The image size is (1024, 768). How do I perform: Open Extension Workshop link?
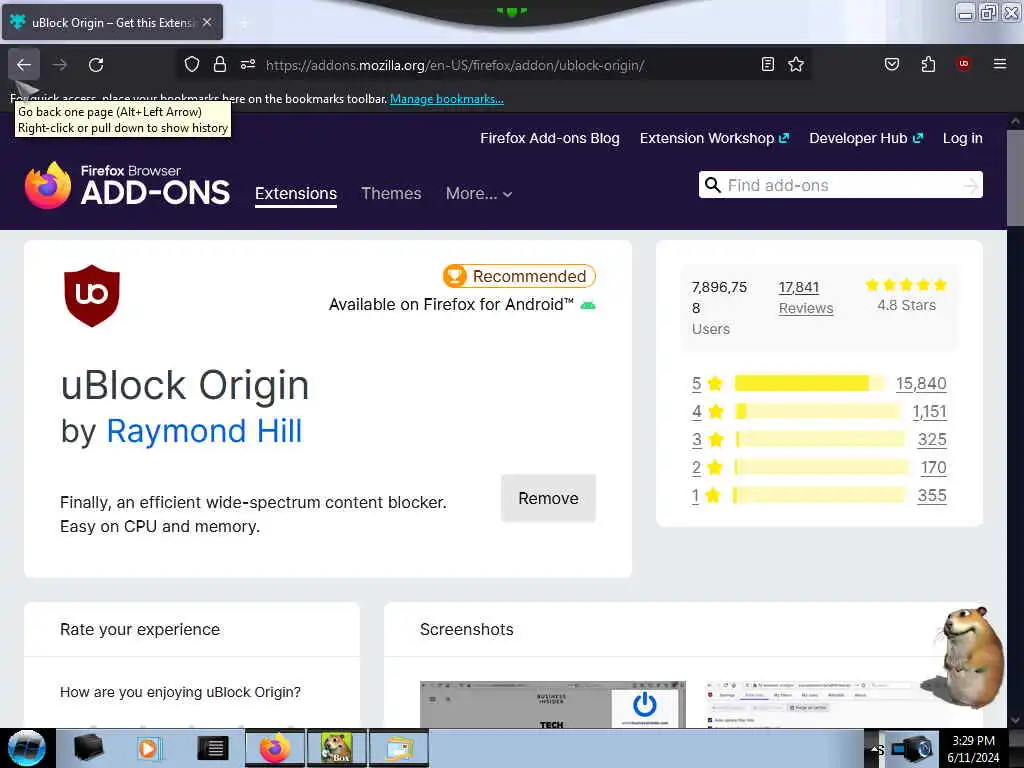pos(714,138)
